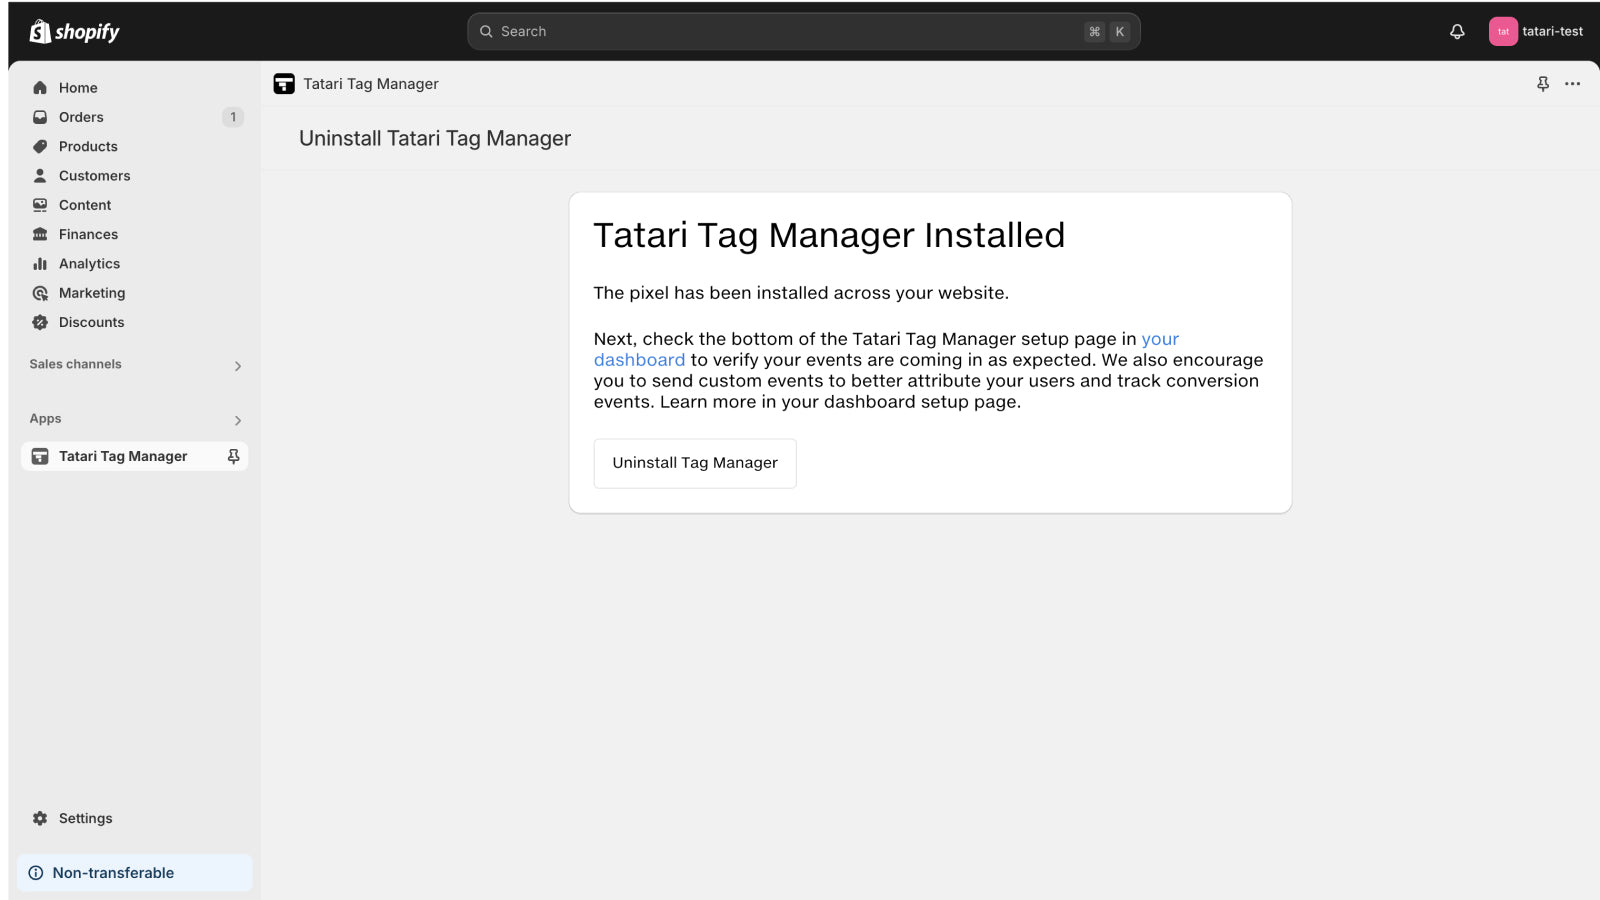
Task: Click the Apps section label
Action: pyautogui.click(x=45, y=419)
